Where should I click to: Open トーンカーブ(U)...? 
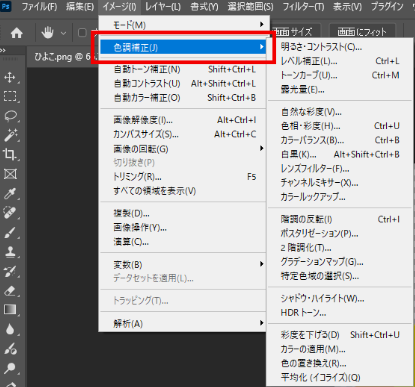click(x=341, y=75)
